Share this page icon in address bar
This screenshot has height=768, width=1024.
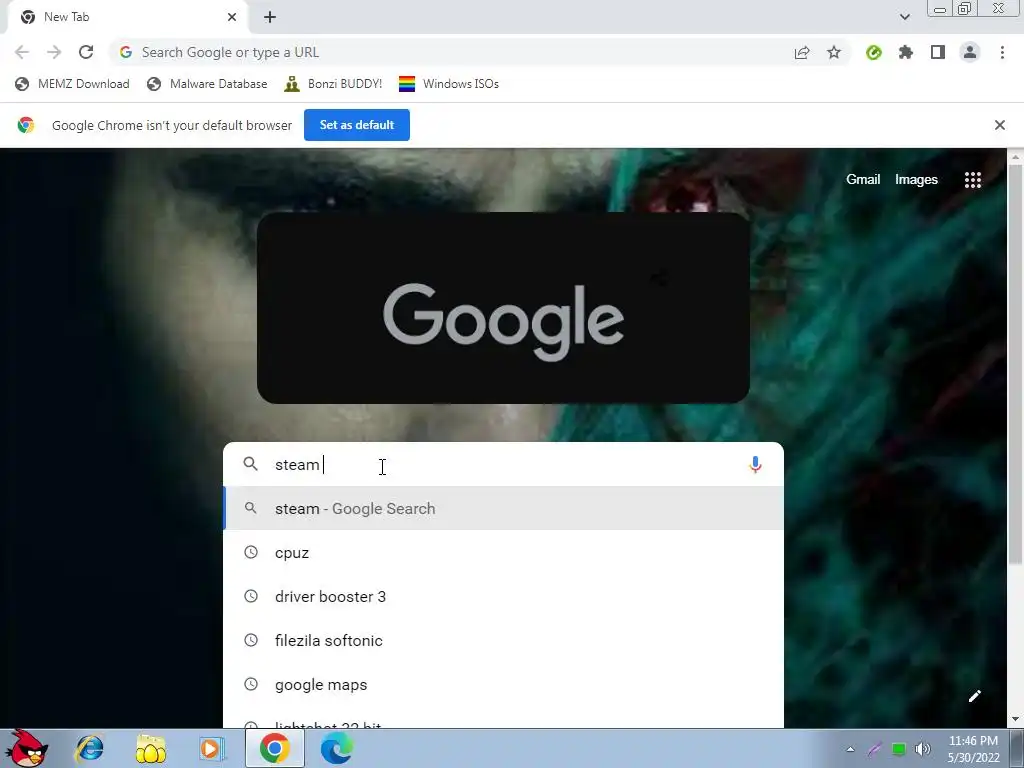(802, 52)
